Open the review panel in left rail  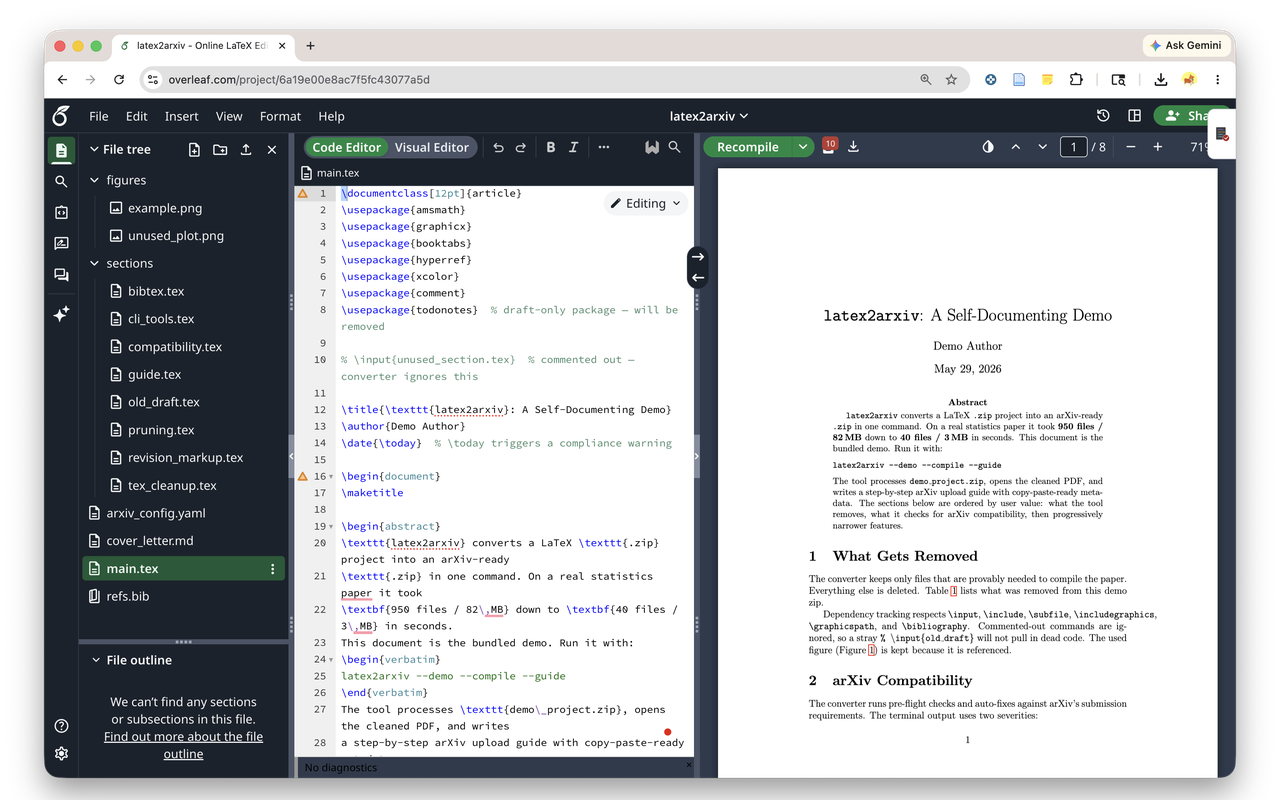(61, 243)
